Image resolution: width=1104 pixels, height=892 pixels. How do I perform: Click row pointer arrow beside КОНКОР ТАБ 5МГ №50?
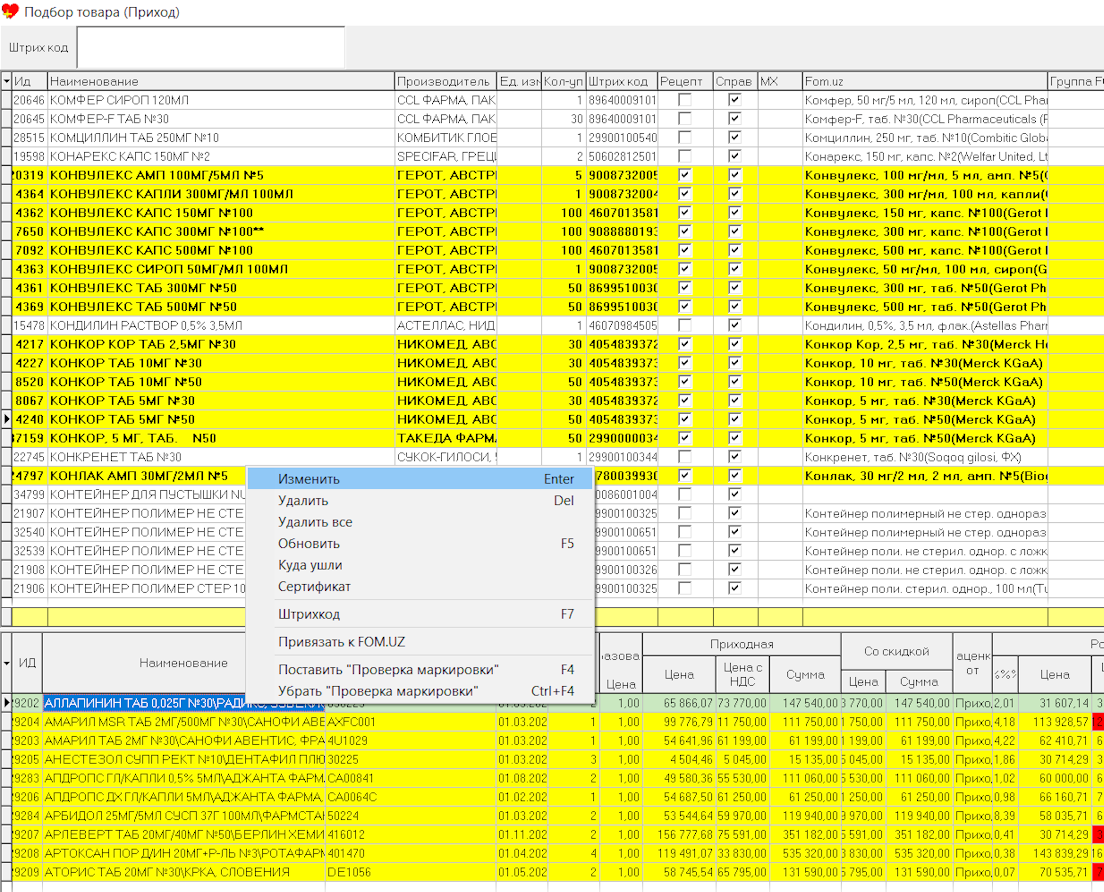[x=6, y=420]
